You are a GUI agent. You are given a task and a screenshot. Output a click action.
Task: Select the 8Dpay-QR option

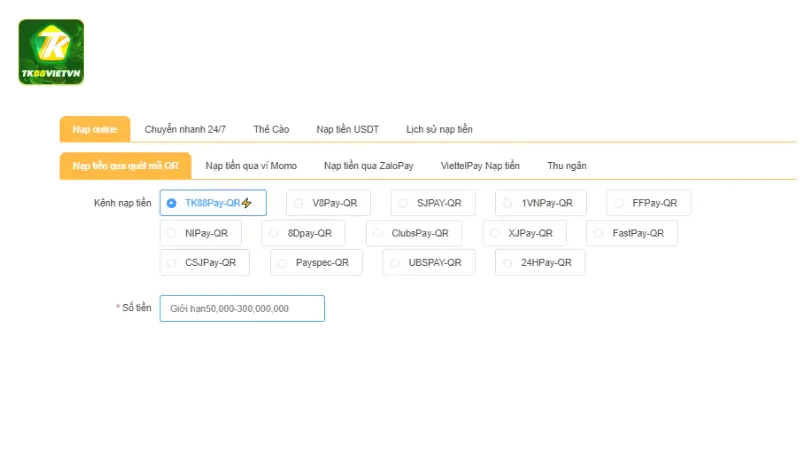click(303, 233)
